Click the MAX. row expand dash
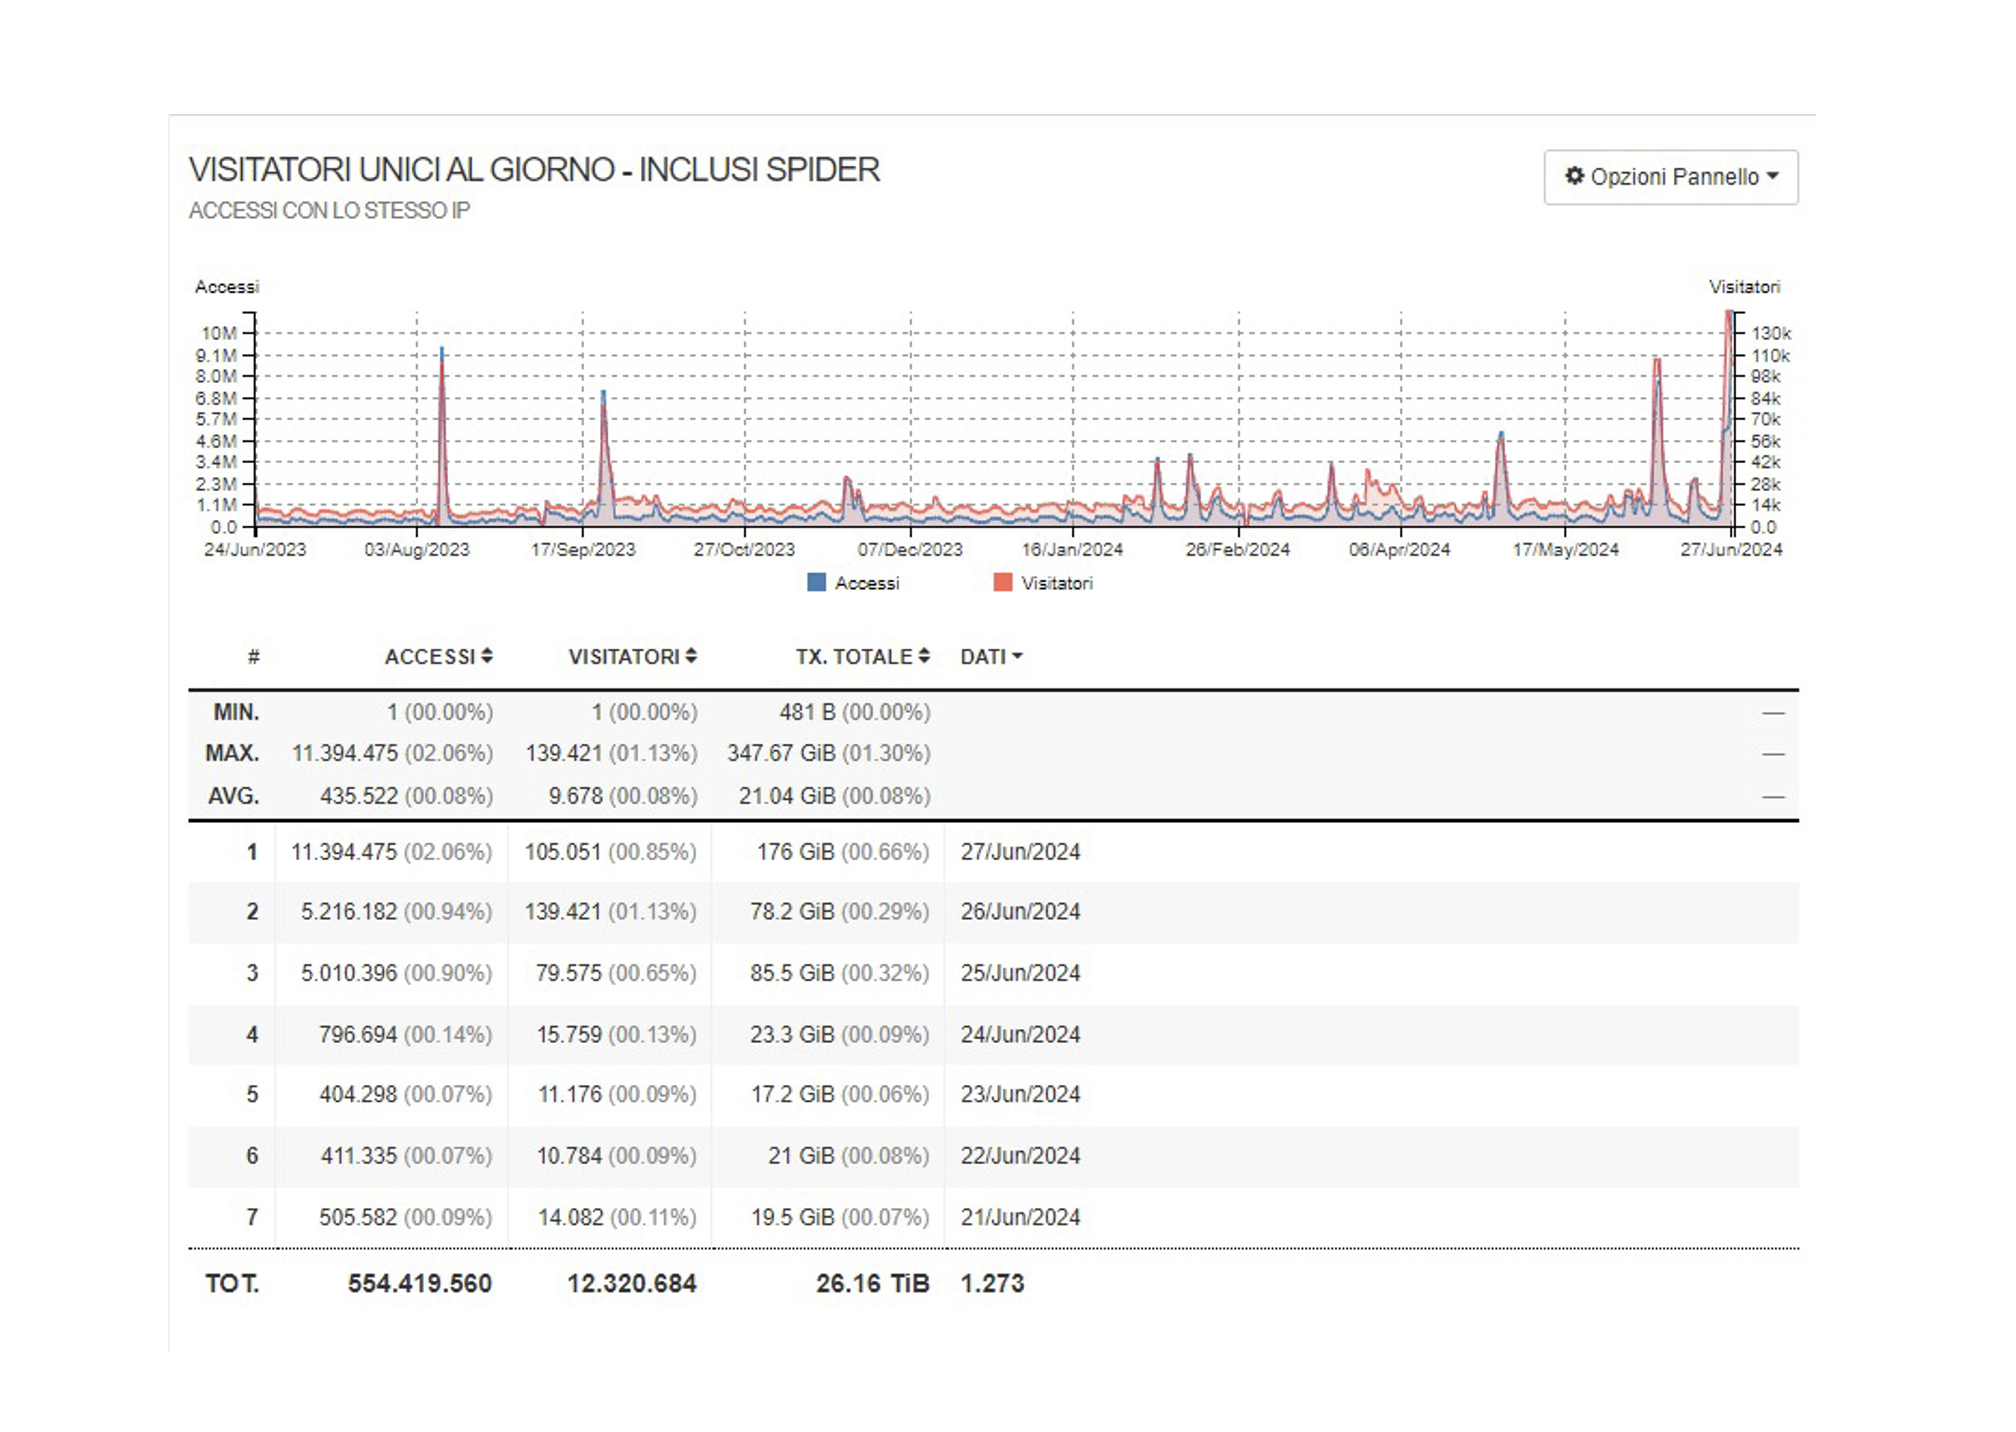The height and width of the screenshot is (1432, 2016). [1773, 754]
